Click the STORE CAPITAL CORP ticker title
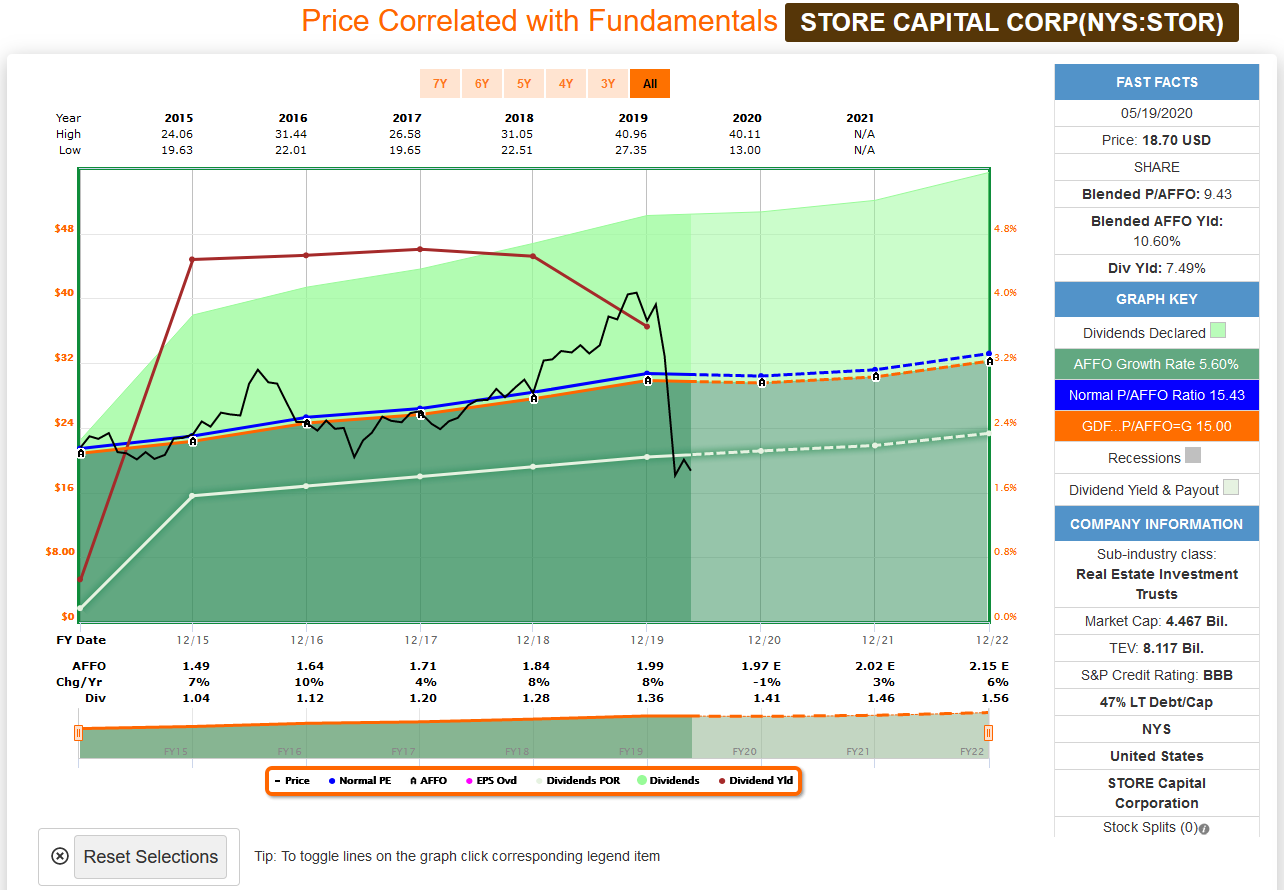1284x890 pixels. (x=1012, y=22)
